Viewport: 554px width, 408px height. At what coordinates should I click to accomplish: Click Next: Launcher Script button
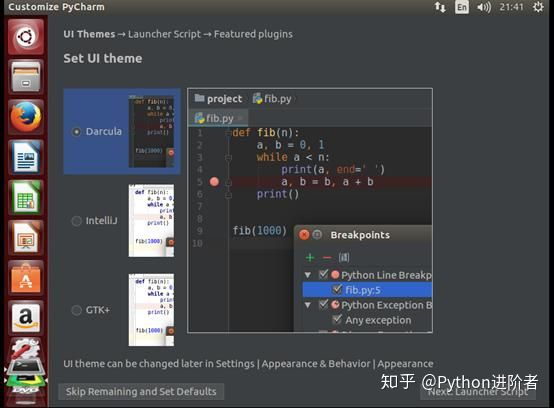coord(478,391)
